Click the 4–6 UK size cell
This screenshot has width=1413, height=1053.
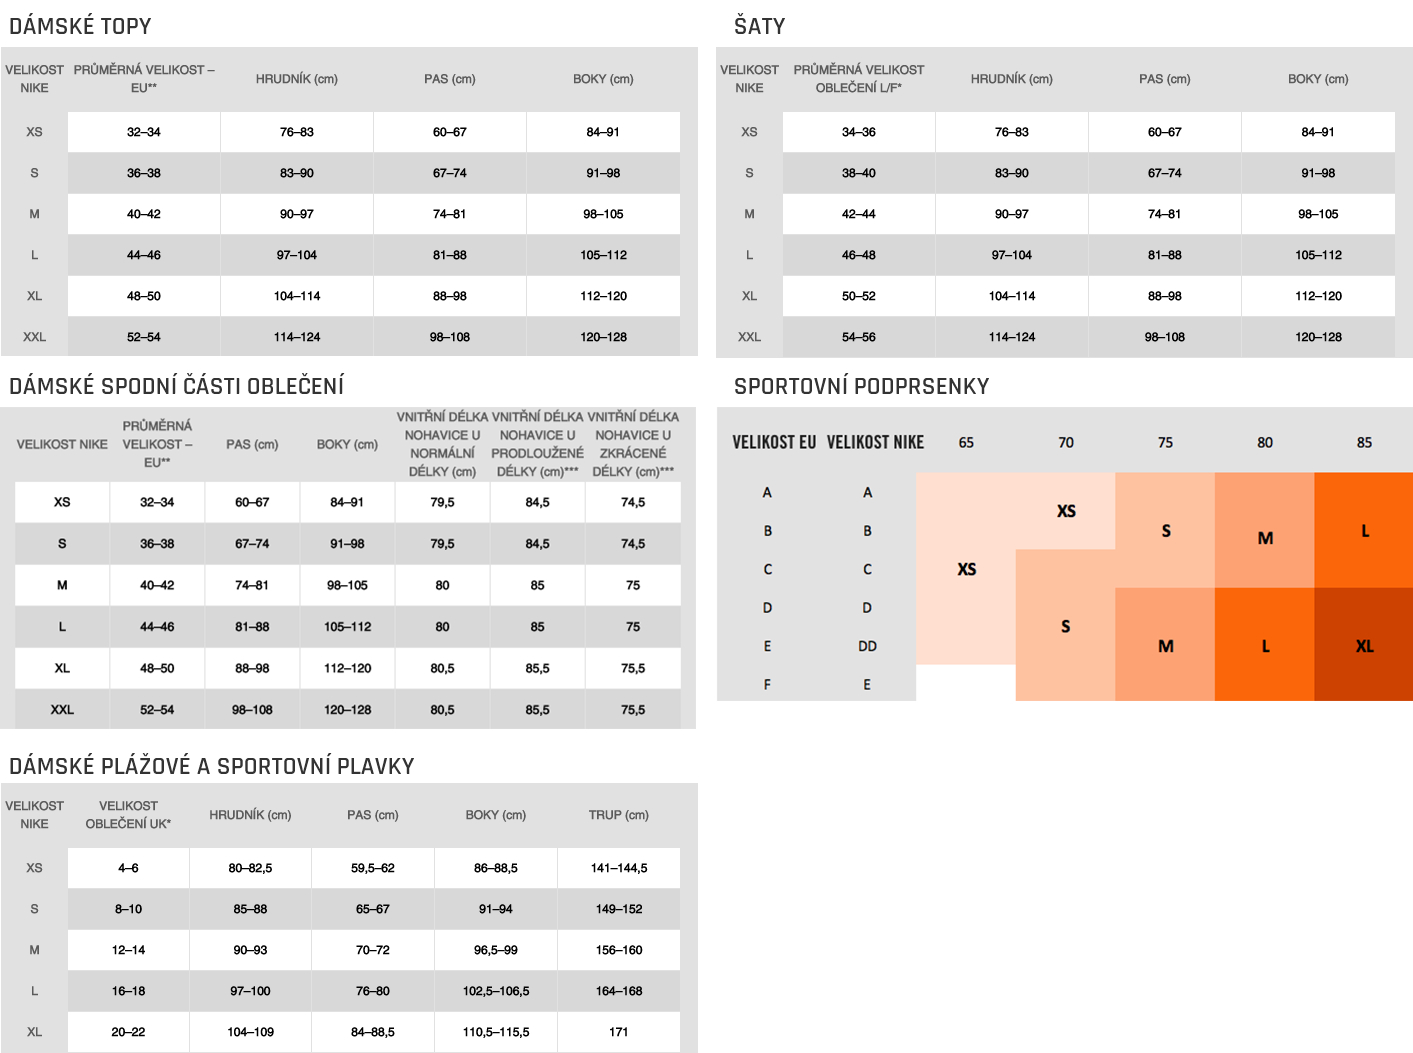pyautogui.click(x=128, y=868)
